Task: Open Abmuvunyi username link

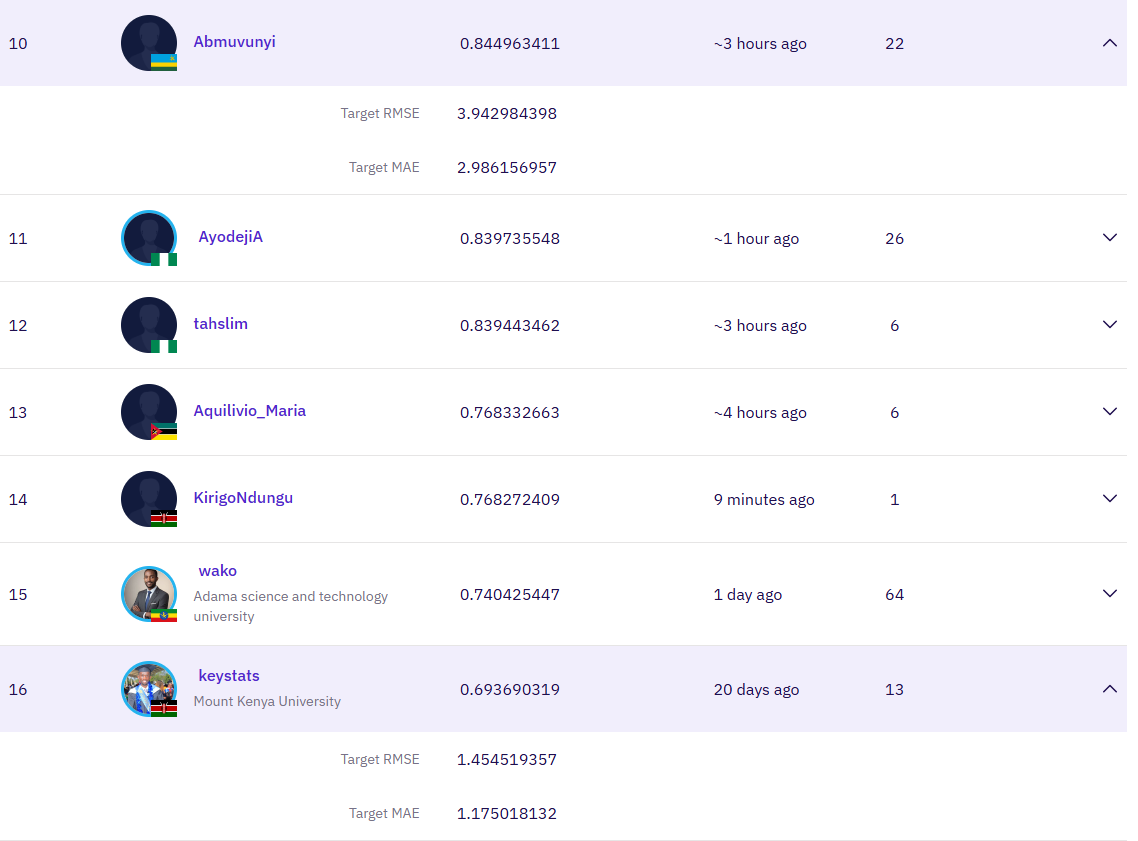Action: [234, 42]
